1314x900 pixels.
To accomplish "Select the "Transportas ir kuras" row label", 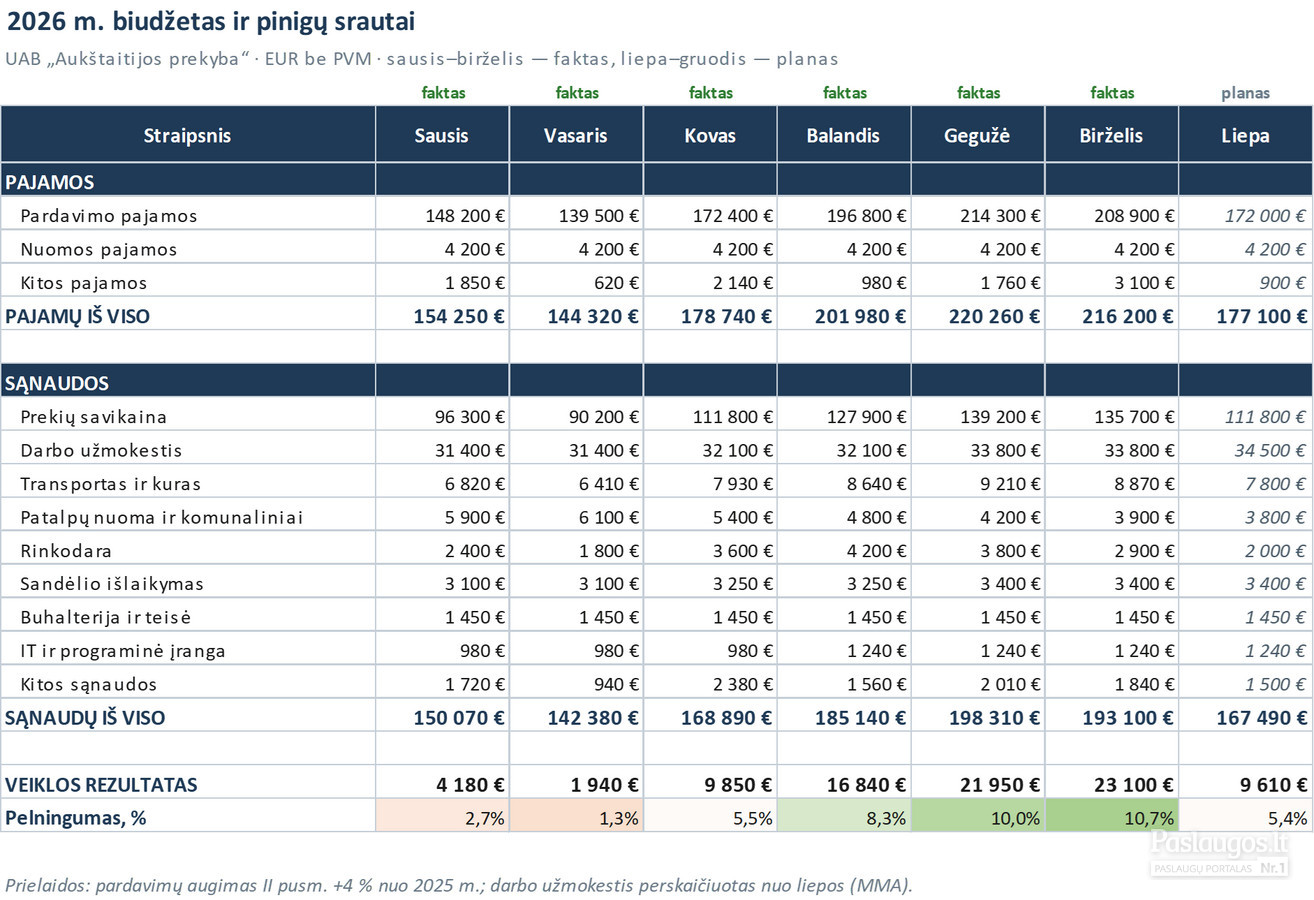I will 111,484.
